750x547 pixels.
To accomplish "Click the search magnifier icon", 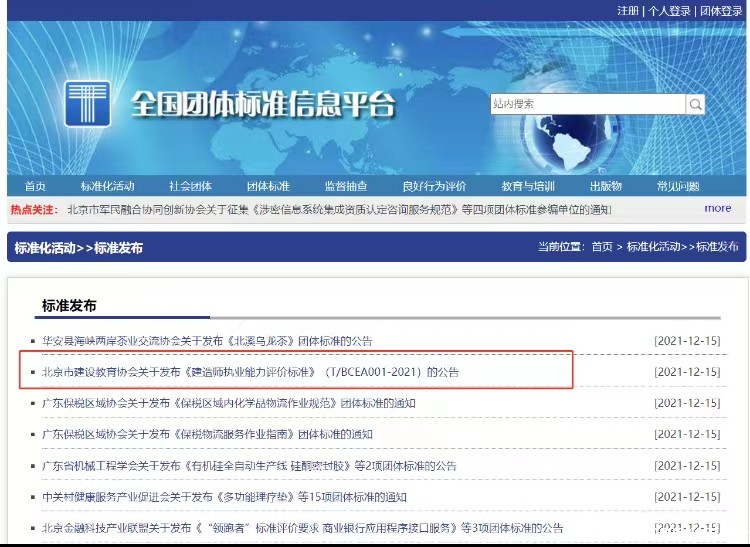I will [x=695, y=104].
